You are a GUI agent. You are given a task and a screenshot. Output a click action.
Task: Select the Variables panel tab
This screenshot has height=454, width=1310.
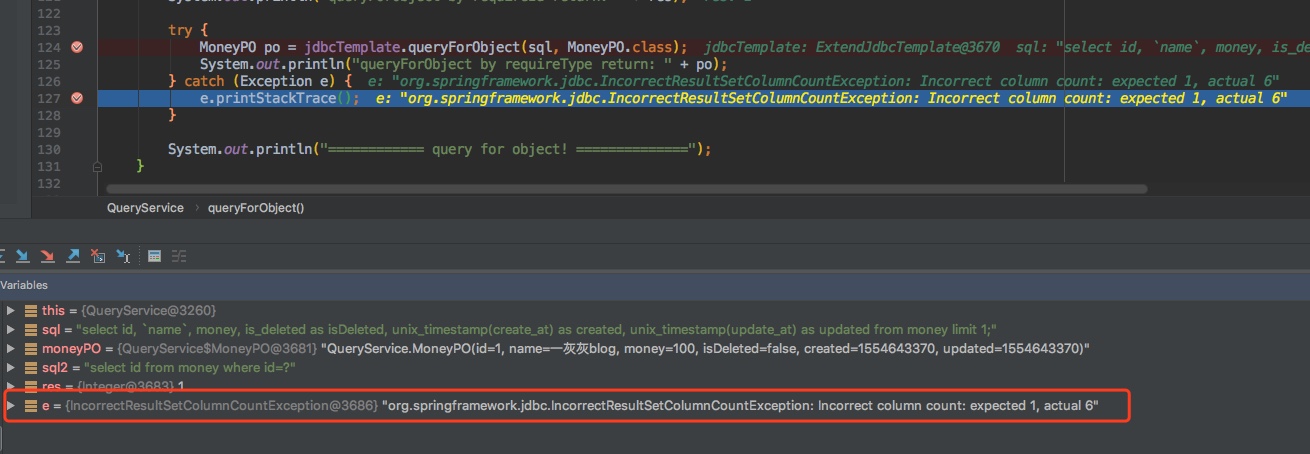24,285
